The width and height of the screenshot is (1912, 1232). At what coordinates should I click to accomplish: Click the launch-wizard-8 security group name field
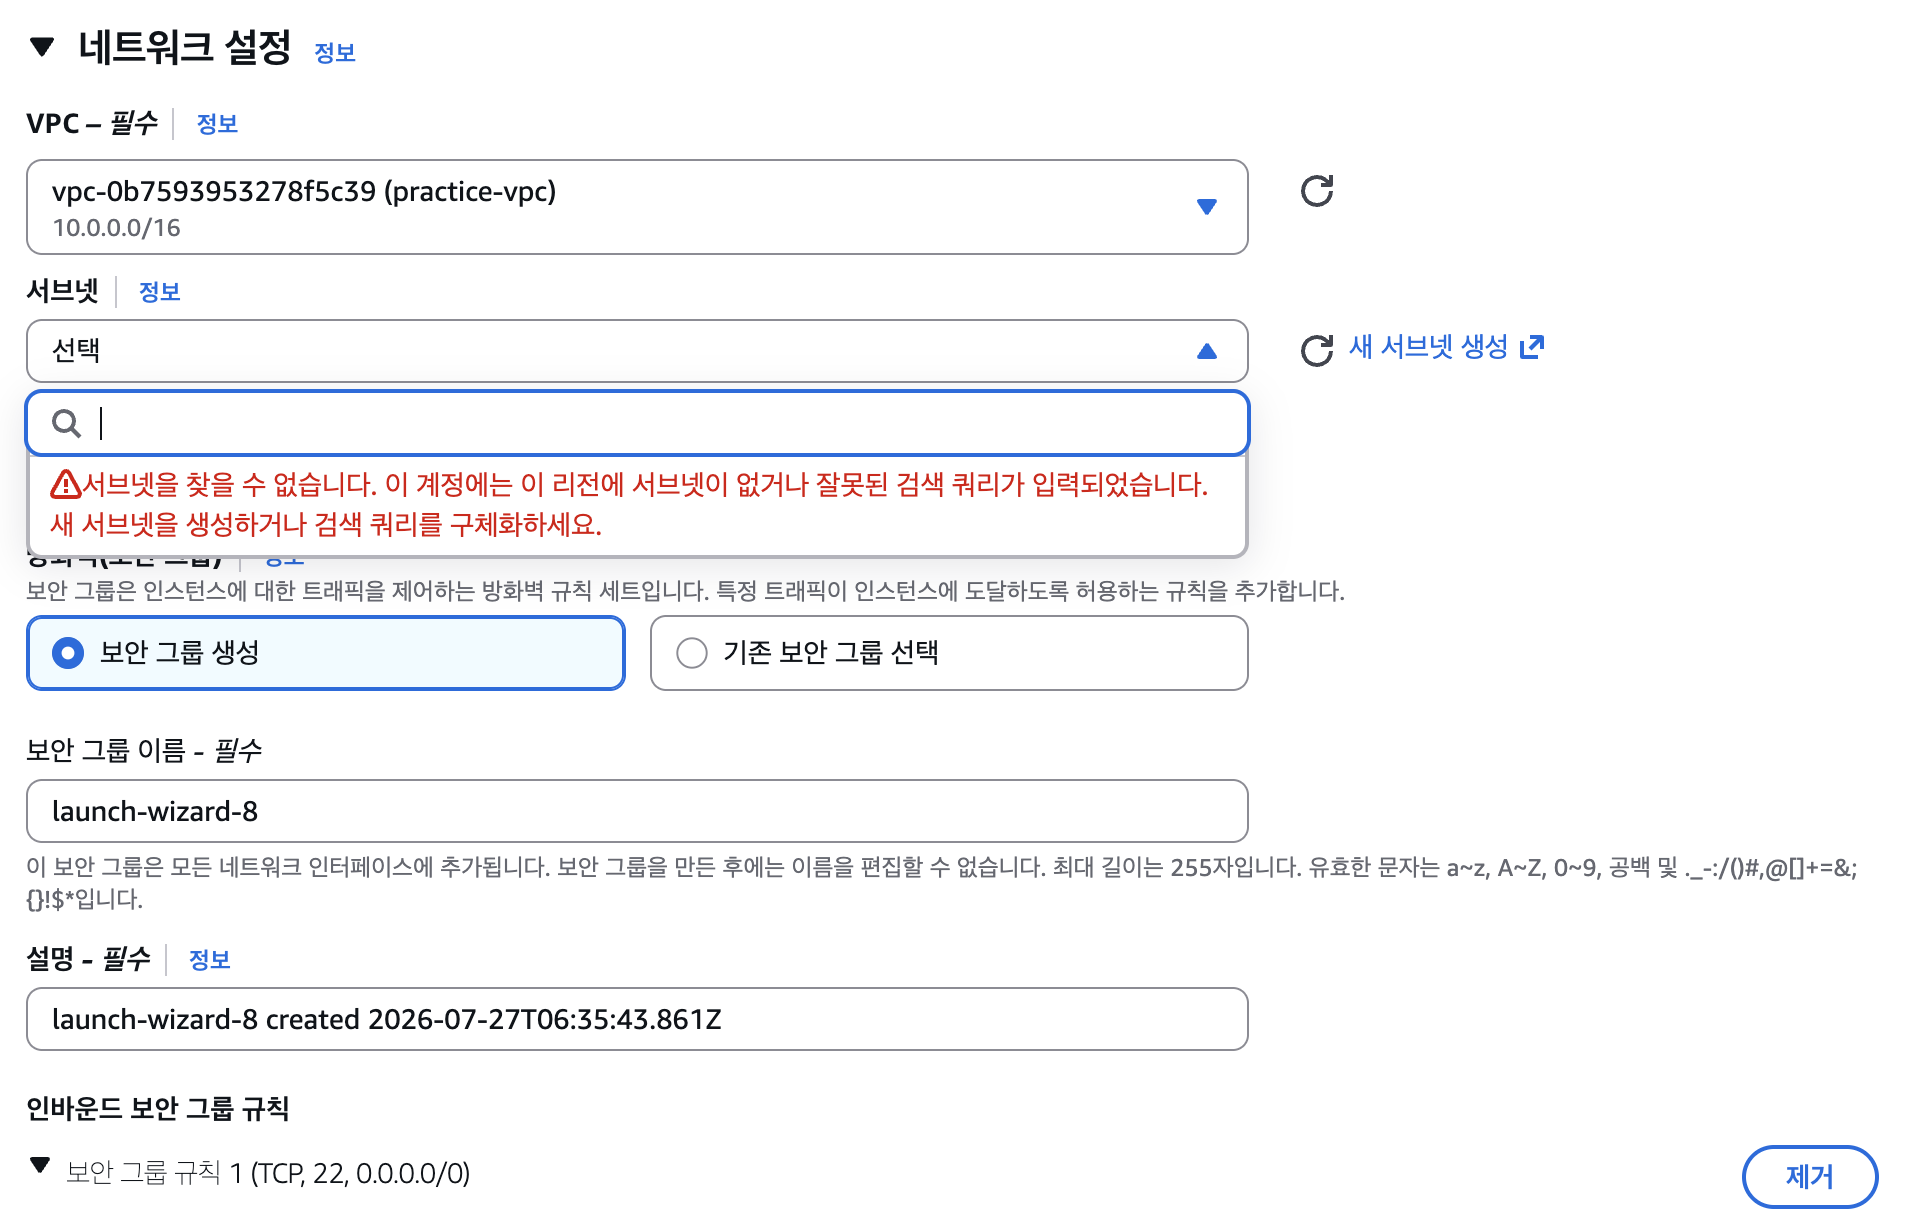(637, 811)
